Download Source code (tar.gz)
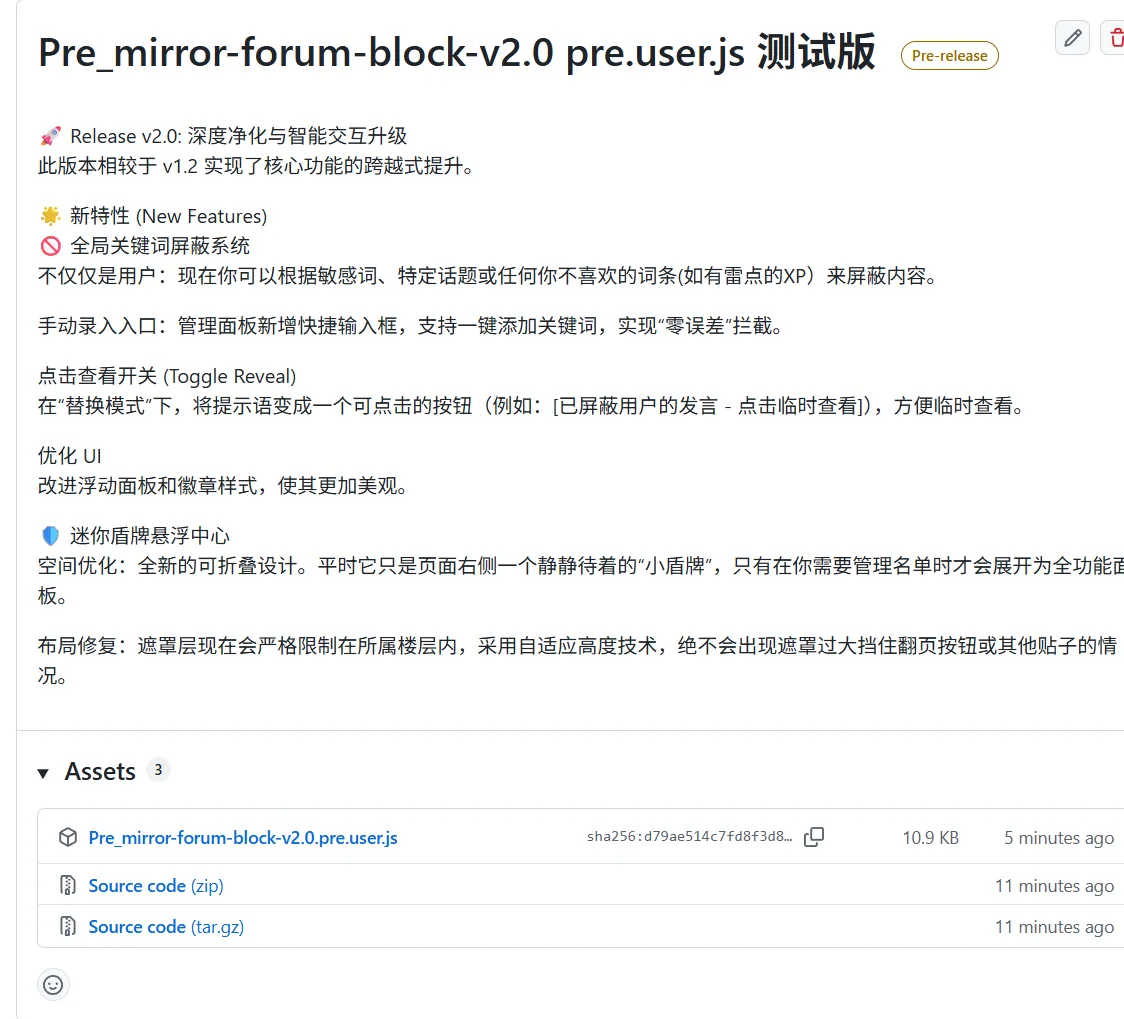 166,927
